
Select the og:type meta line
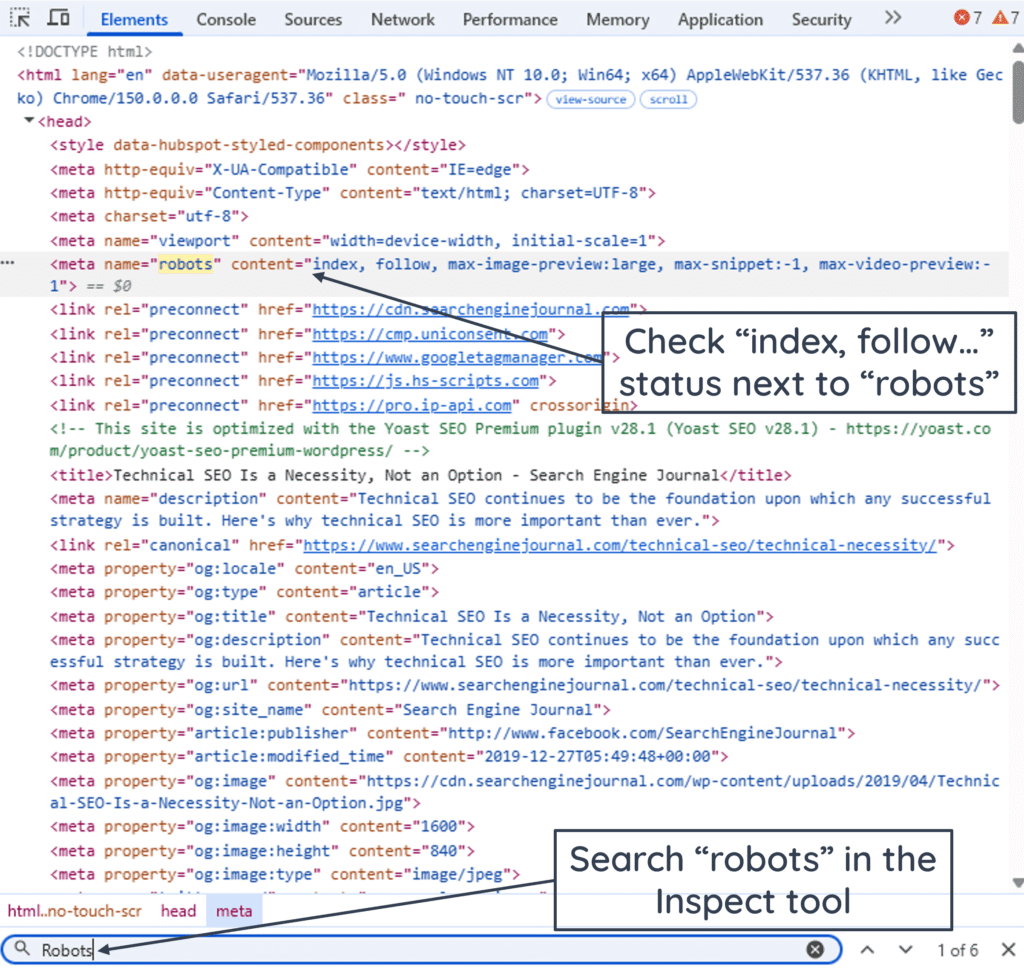(x=244, y=592)
